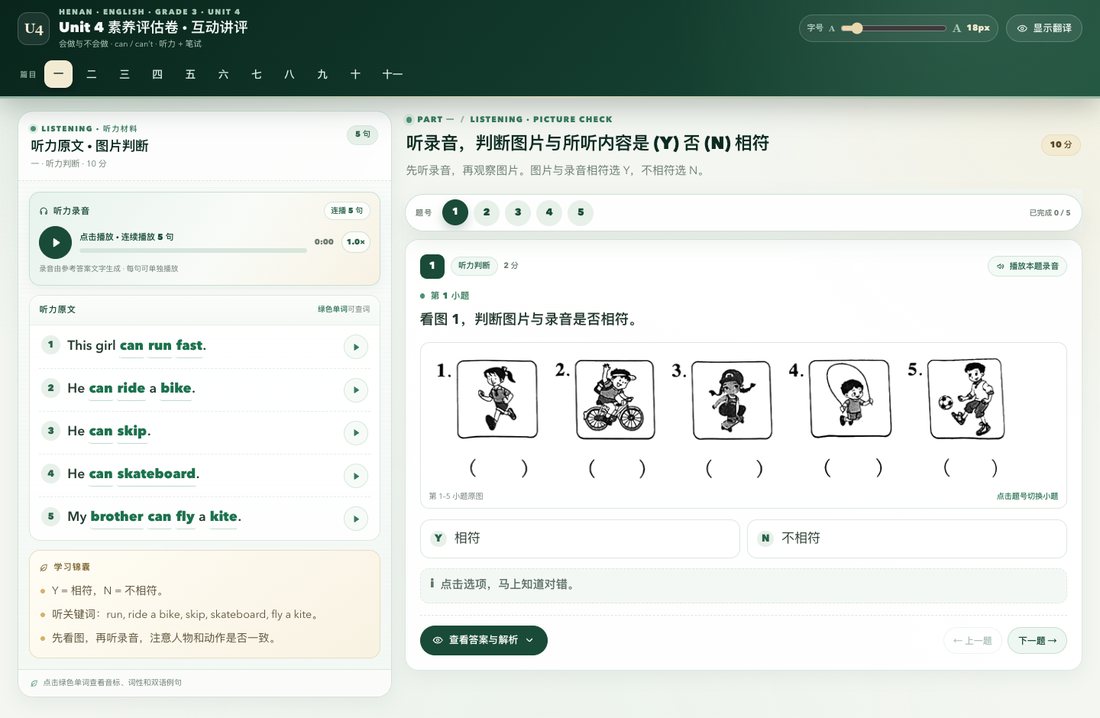Go to question number 3
1100x718 pixels.
518,212
